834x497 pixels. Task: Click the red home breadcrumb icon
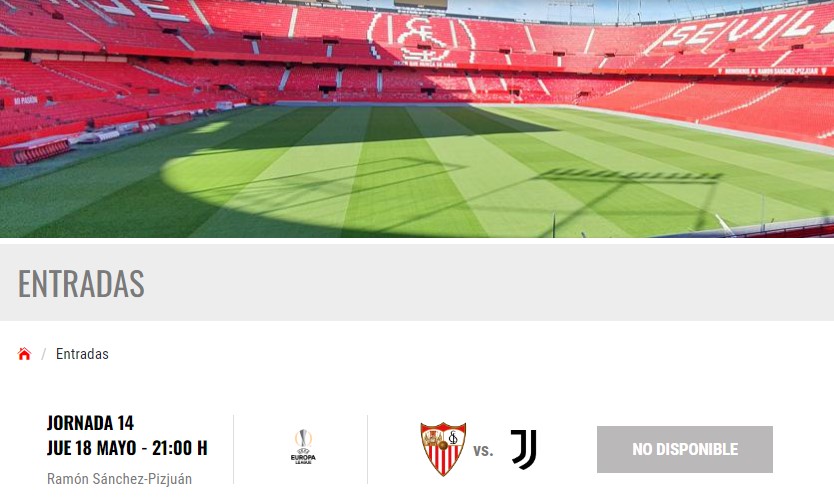[x=24, y=354]
